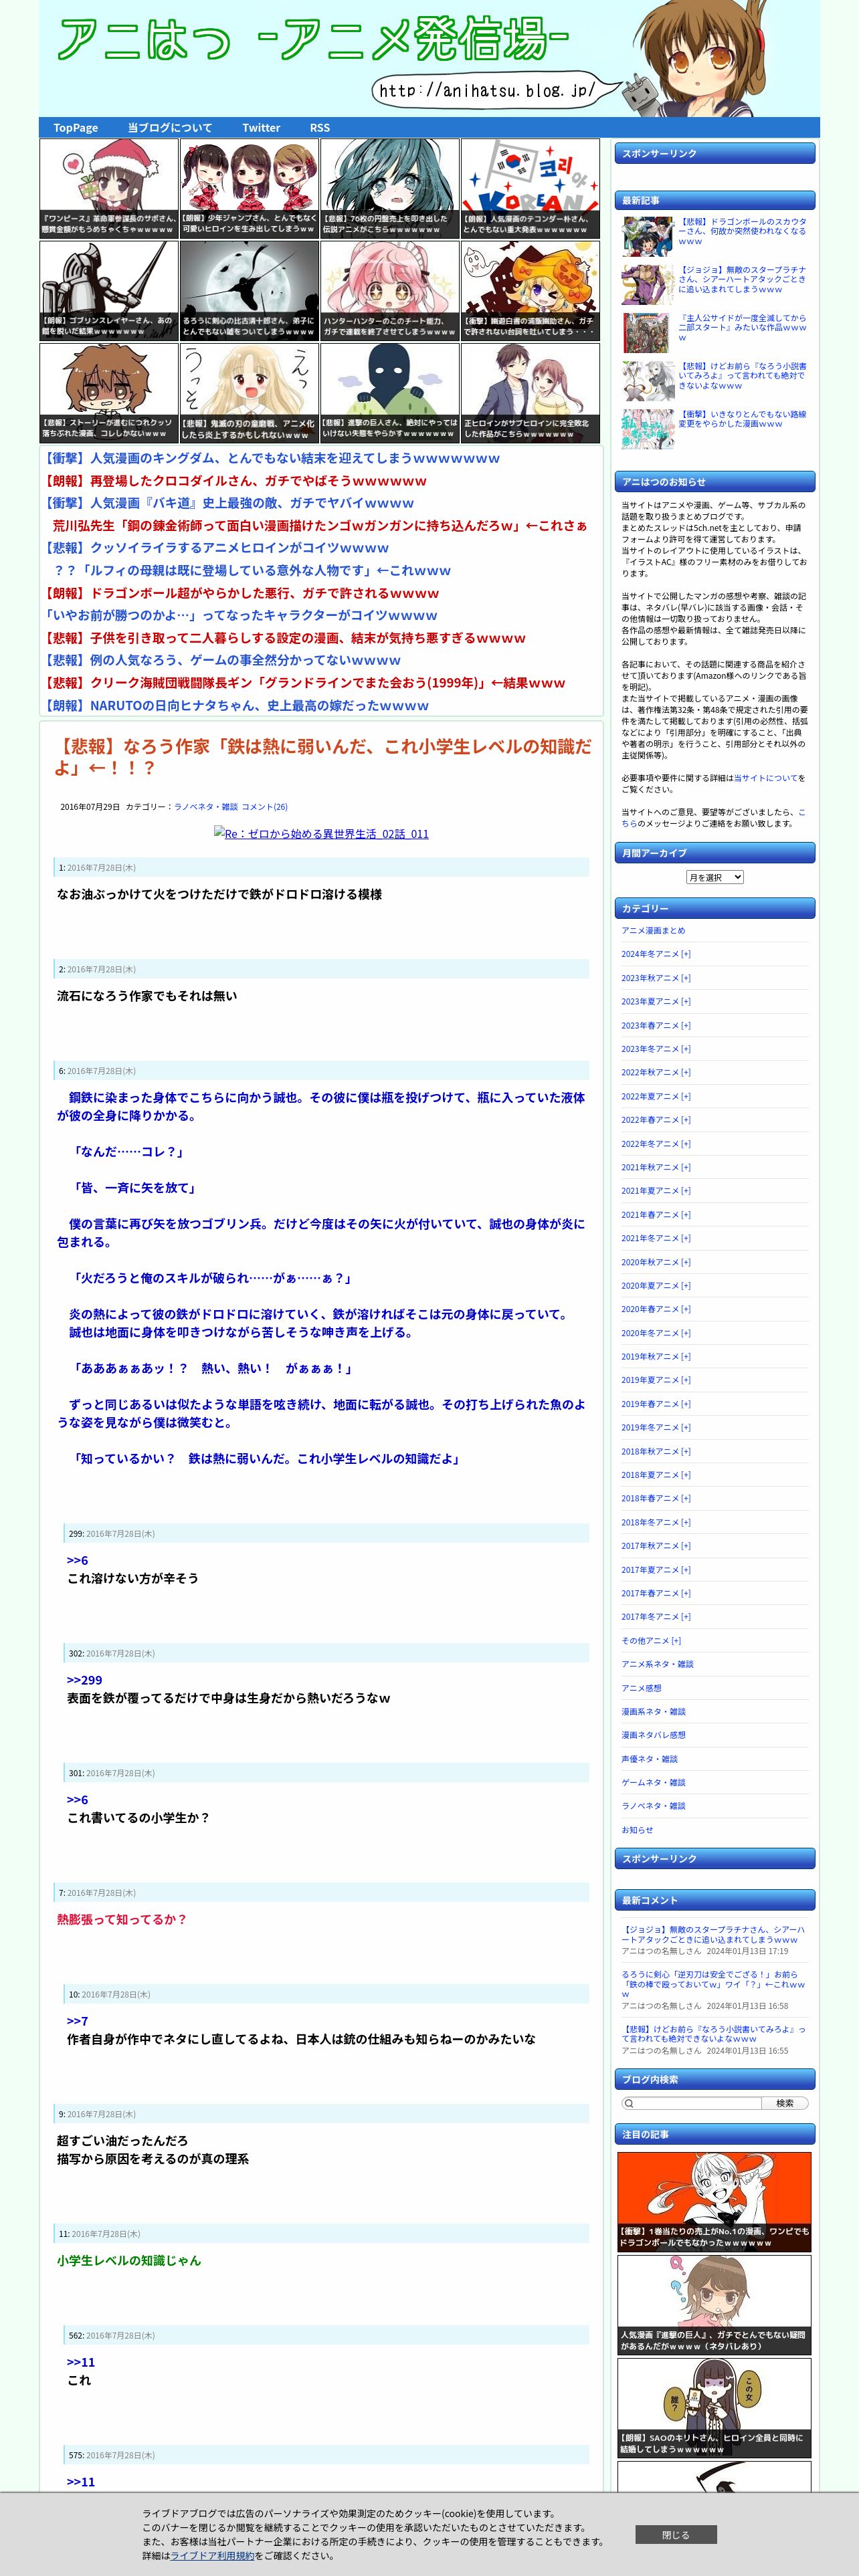Expand the 2021年春アニメ category

coord(656,1215)
